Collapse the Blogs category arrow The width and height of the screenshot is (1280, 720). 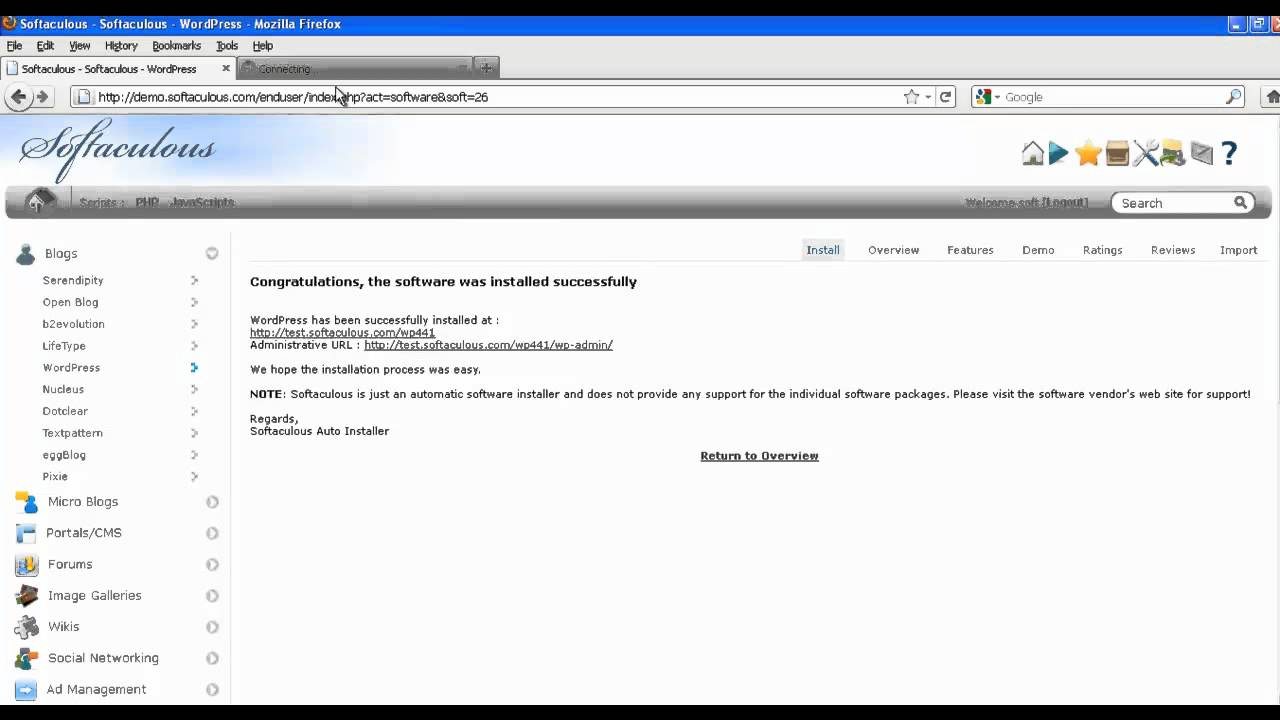click(212, 254)
